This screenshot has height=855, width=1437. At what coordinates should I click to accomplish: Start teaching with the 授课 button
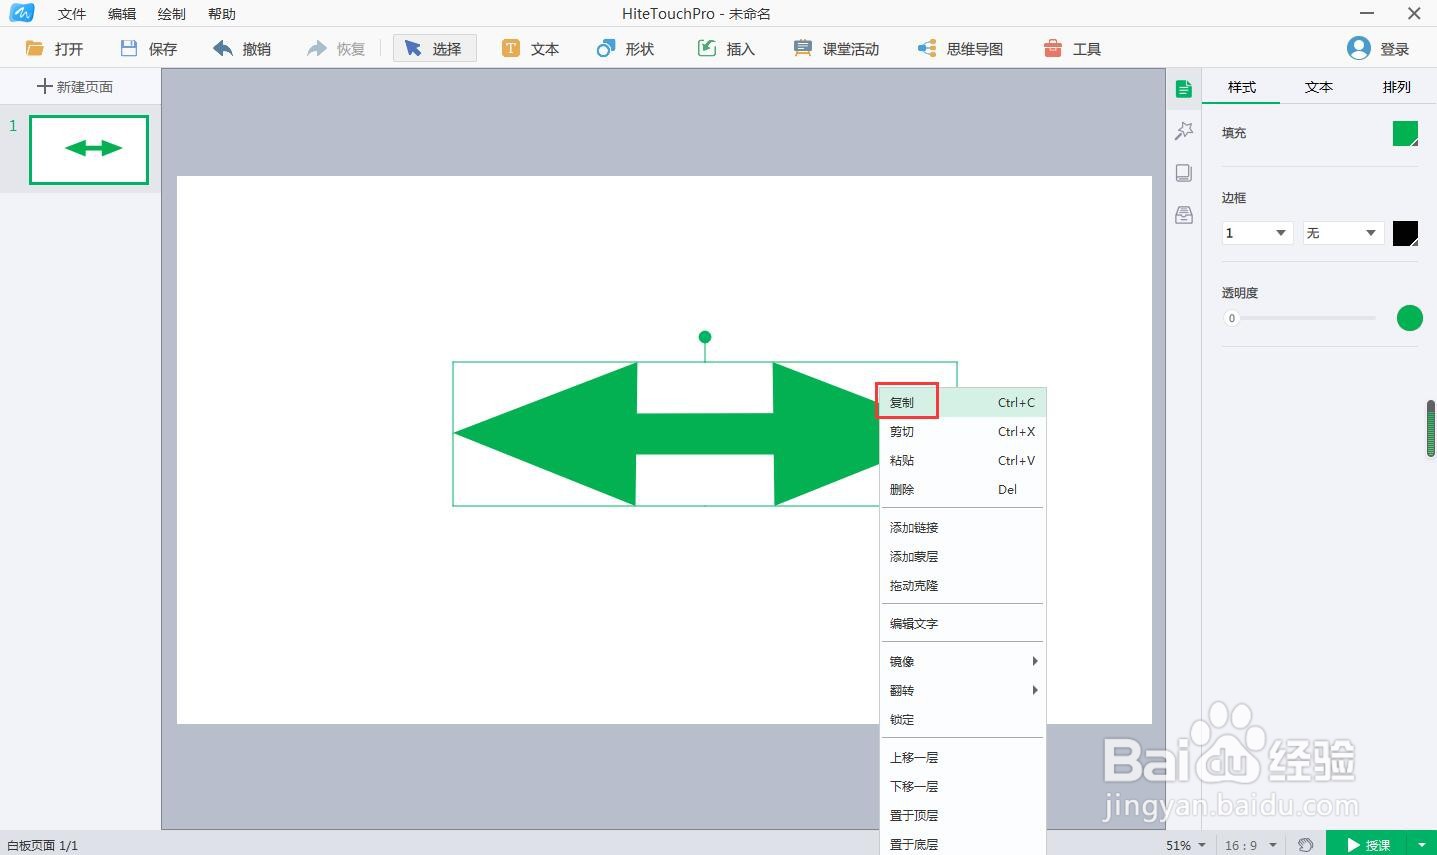click(x=1367, y=845)
